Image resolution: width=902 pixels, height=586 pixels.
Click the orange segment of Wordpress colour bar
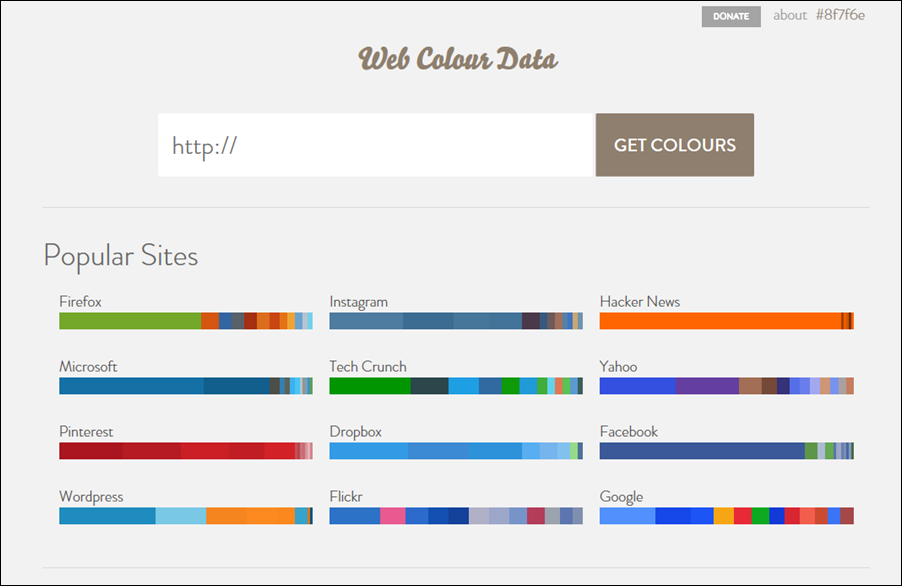250,516
